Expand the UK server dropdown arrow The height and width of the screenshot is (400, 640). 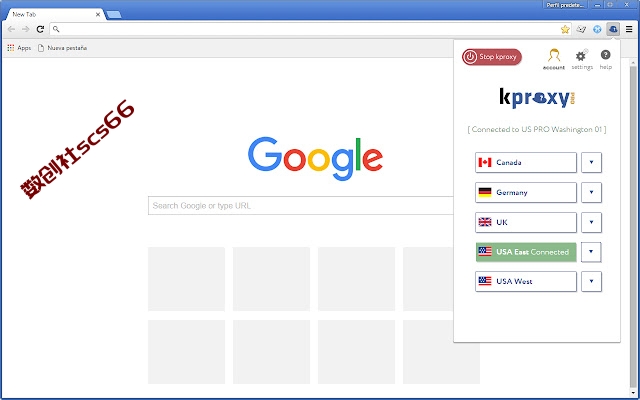pos(591,222)
